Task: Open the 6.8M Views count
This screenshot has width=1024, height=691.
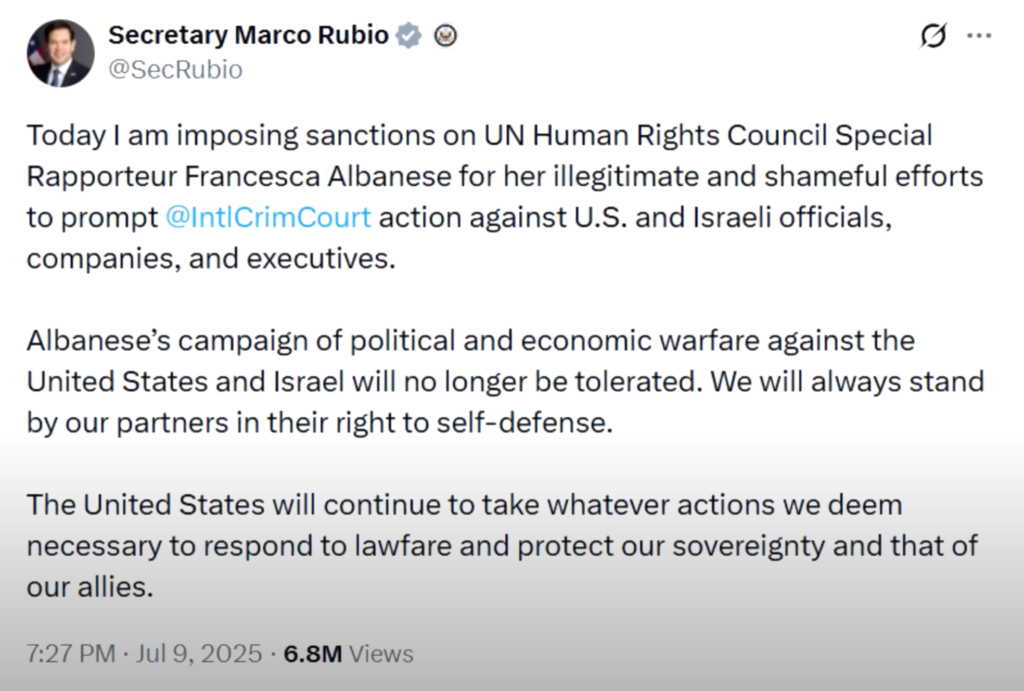Action: (349, 654)
